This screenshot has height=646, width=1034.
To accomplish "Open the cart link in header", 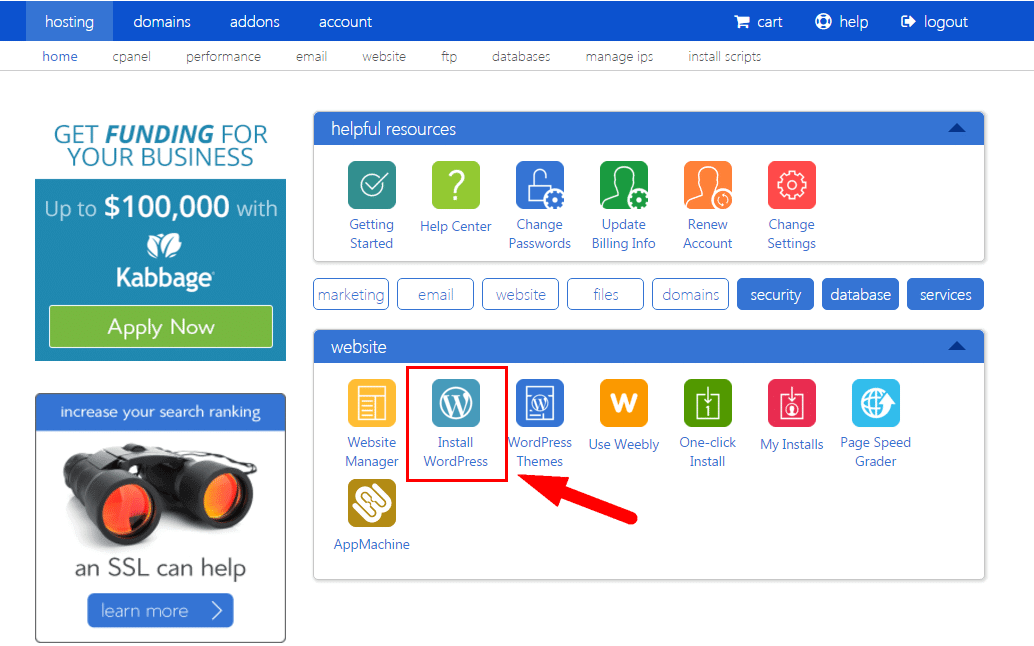I will tap(758, 21).
